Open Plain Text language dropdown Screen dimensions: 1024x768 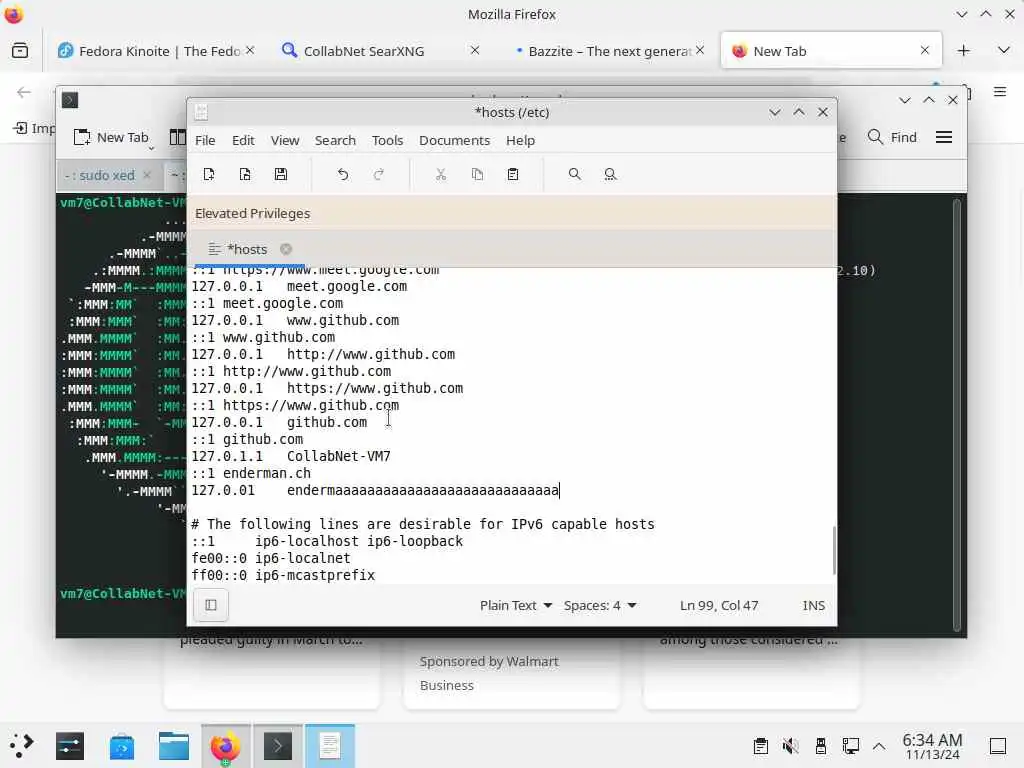pyautogui.click(x=516, y=605)
